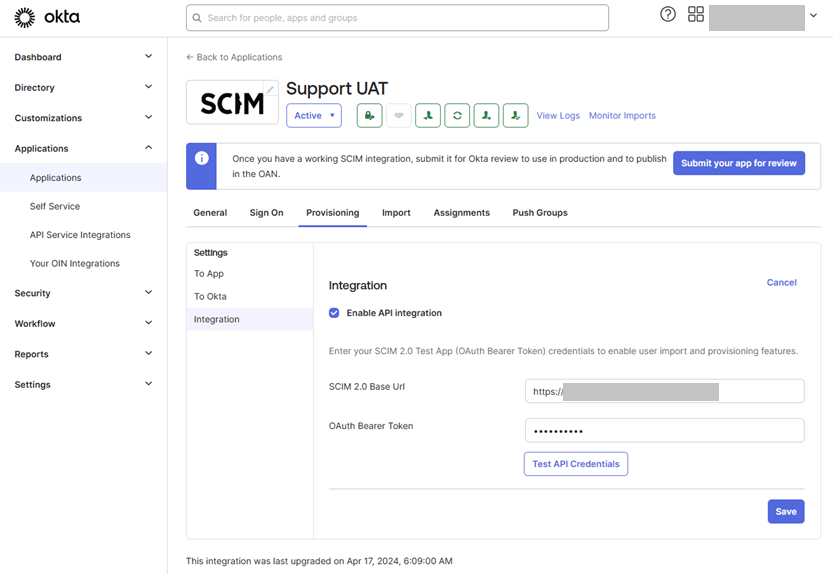Toggle Enable API integration checkbox
This screenshot has height=574, width=833.
coord(334,313)
